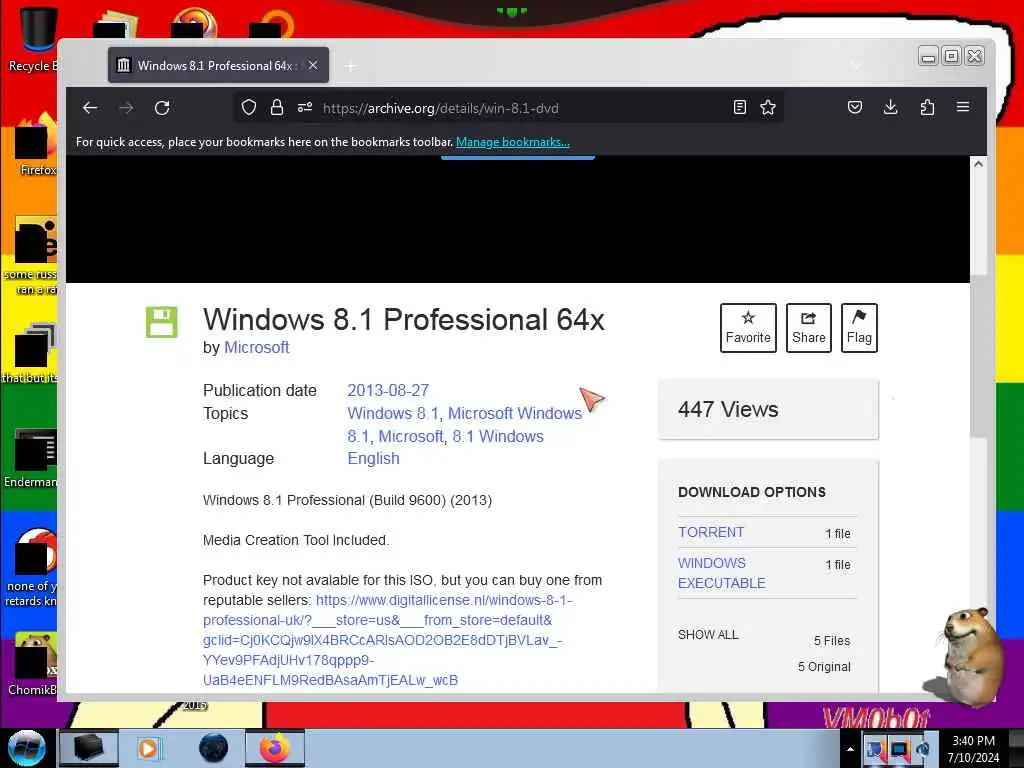The height and width of the screenshot is (768, 1024).
Task: Click the forward navigation arrow
Action: (x=126, y=108)
